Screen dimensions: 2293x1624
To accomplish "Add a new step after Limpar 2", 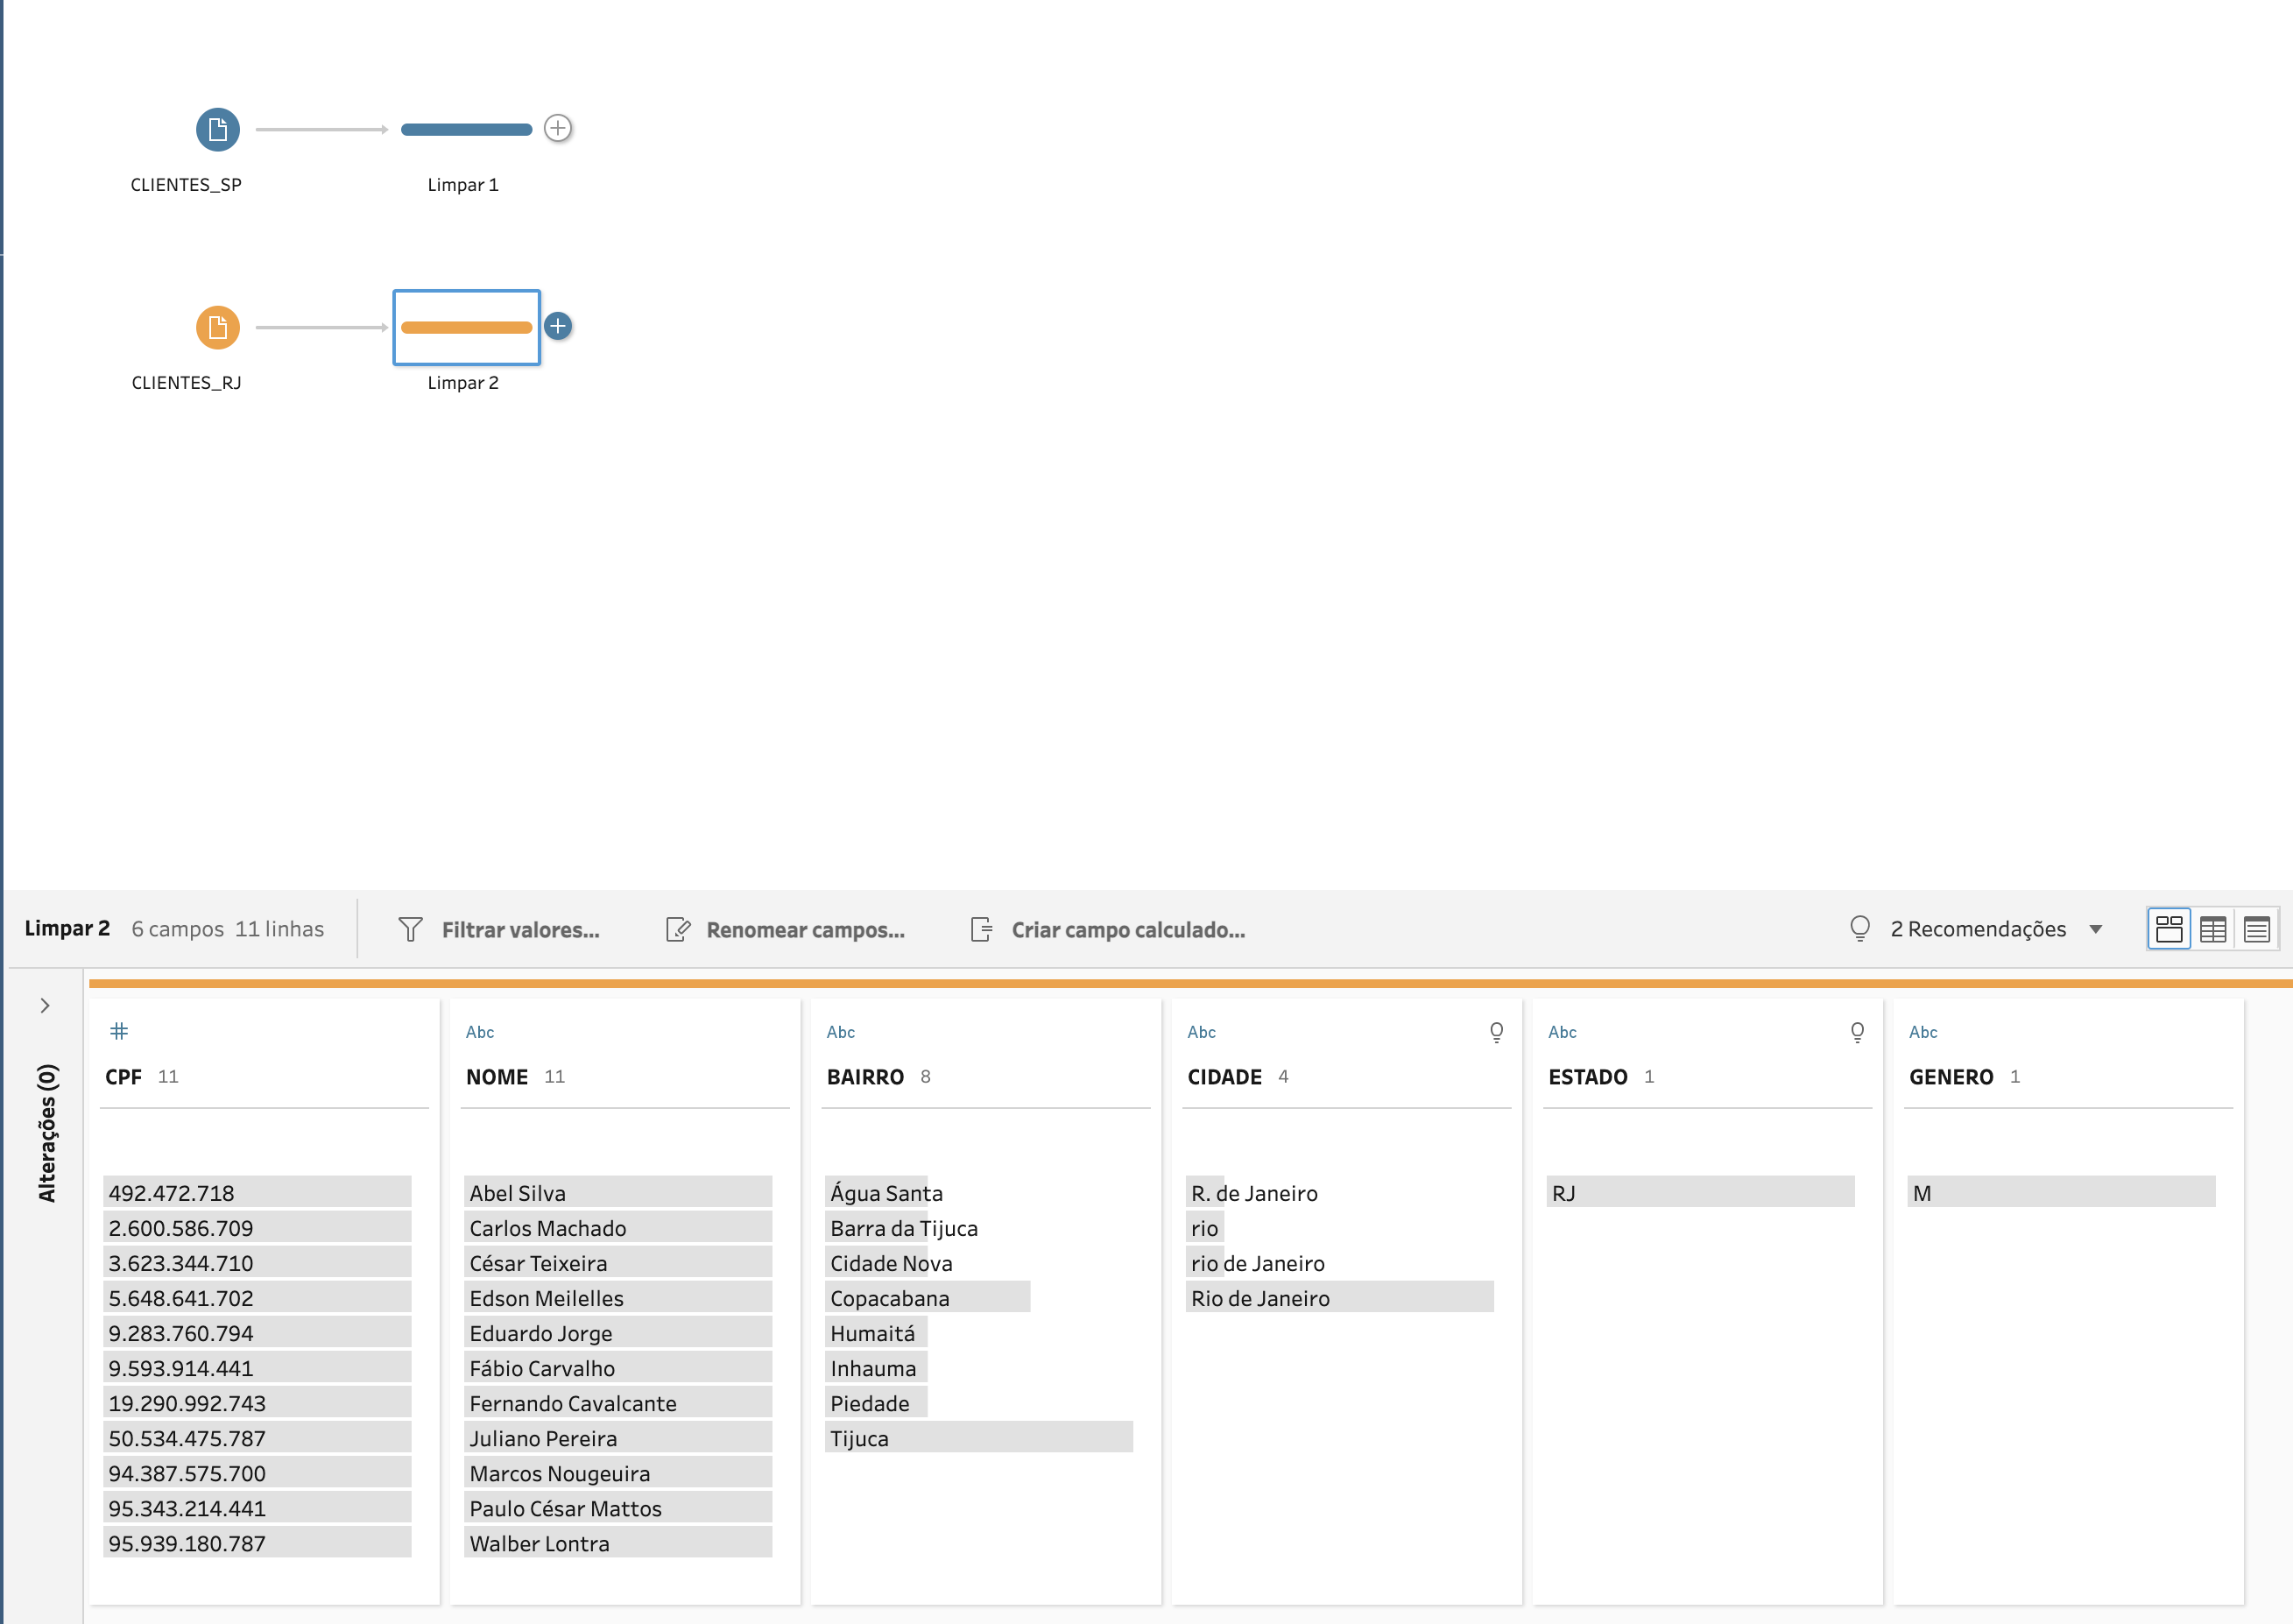I will coord(558,327).
